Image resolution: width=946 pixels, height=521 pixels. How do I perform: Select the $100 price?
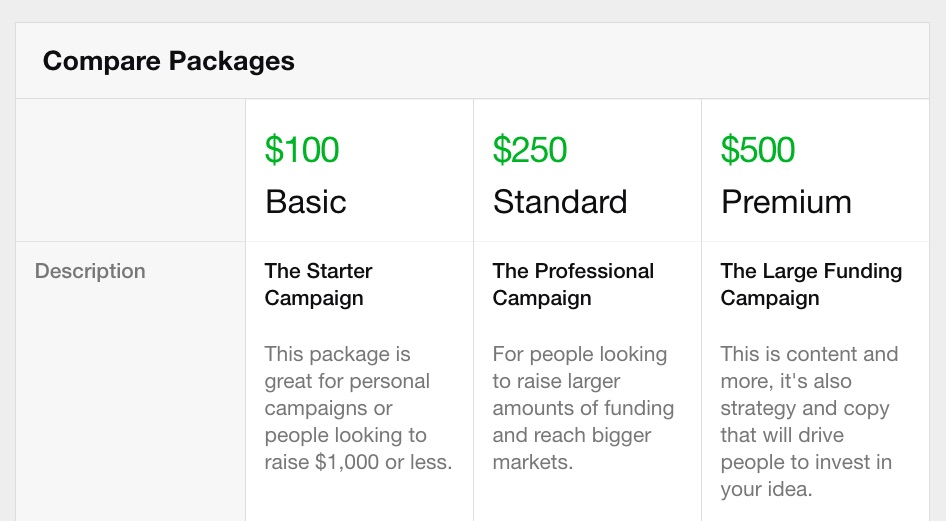302,150
